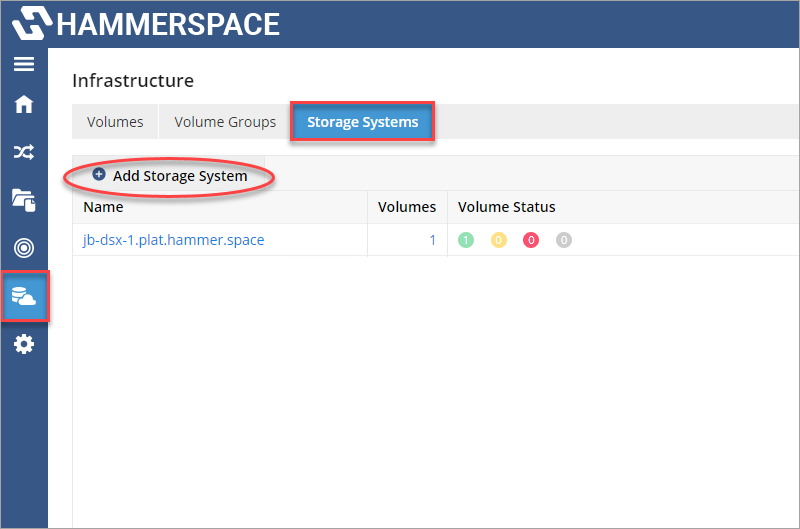This screenshot has height=529, width=800.
Task: Go to the Home icon in sidebar
Action: click(23, 104)
